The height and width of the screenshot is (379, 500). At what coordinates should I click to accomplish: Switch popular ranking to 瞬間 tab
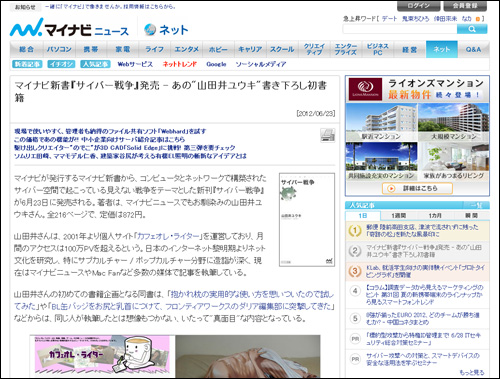pos(471,216)
